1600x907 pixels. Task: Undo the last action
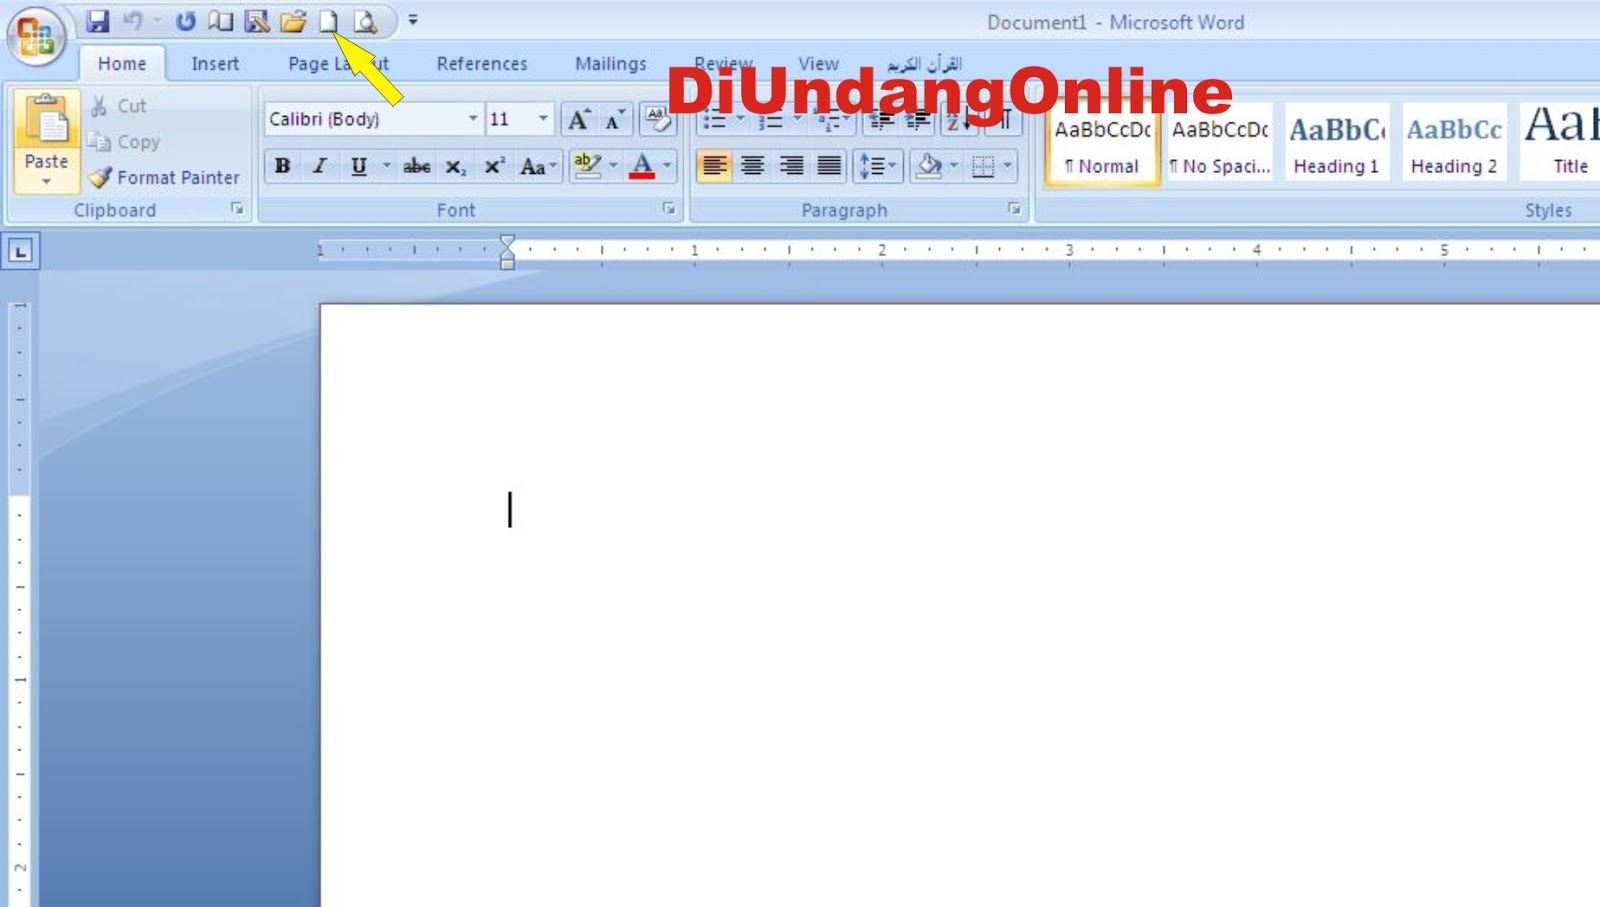point(133,21)
